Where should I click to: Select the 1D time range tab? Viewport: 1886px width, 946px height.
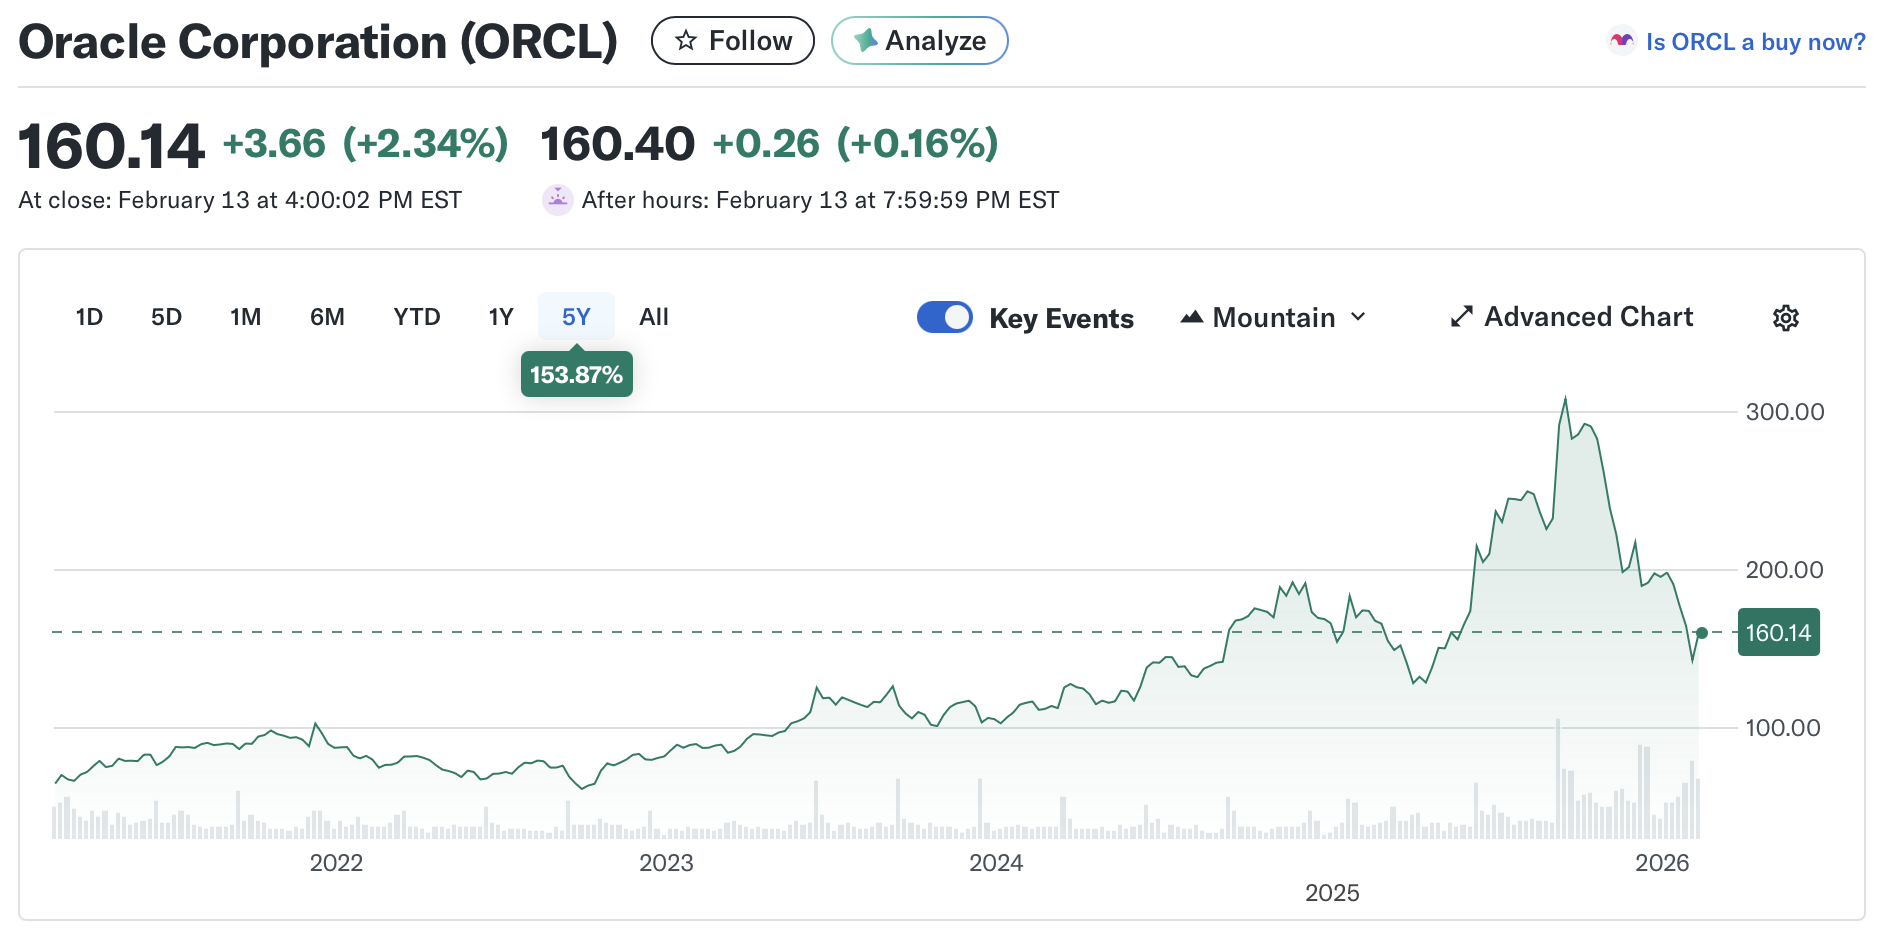point(89,317)
